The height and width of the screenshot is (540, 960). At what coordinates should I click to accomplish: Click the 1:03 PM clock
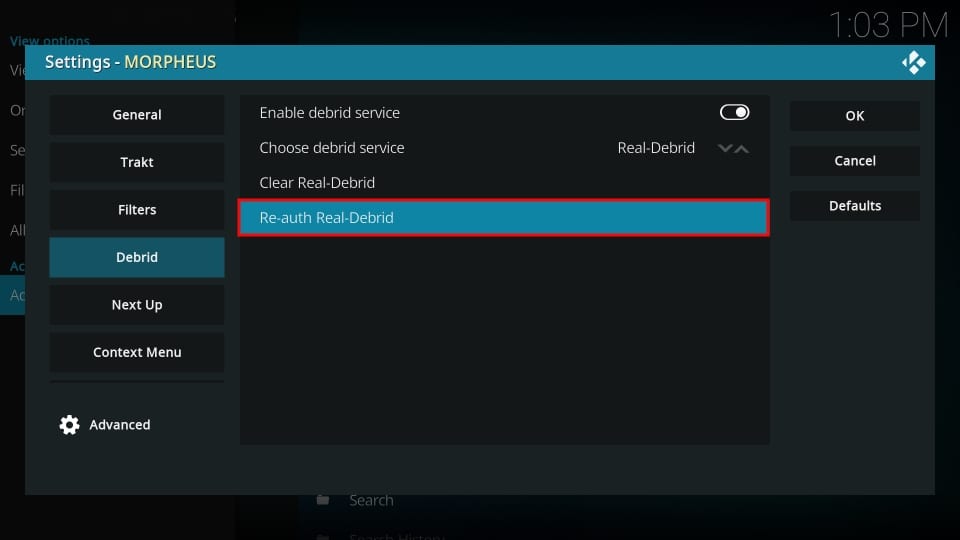888,25
